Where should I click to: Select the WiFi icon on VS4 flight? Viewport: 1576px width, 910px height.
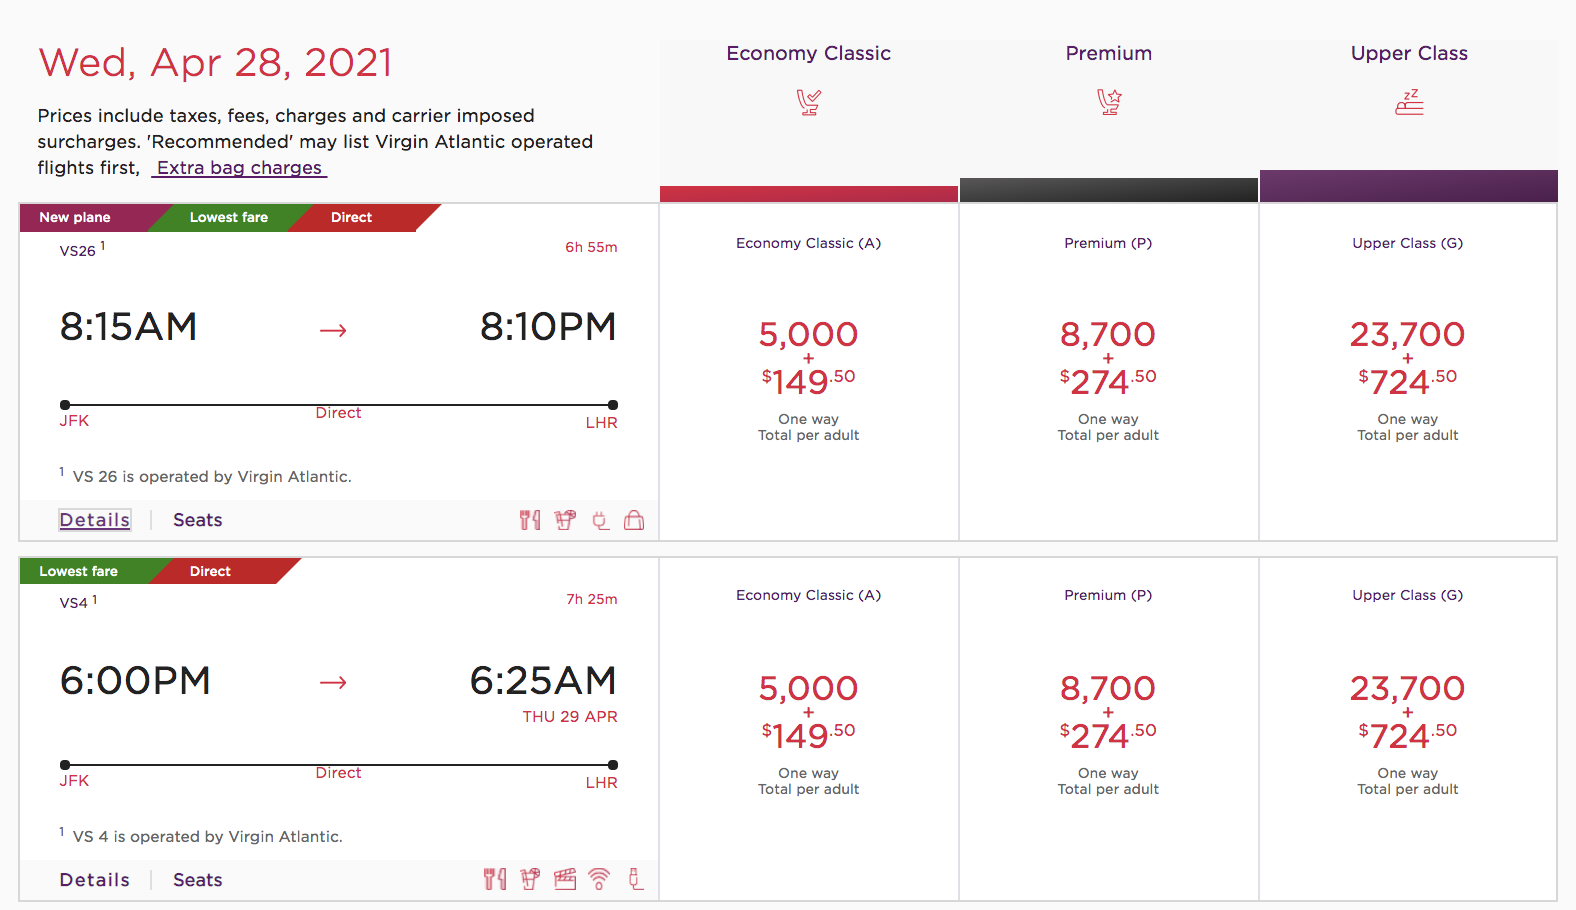599,879
